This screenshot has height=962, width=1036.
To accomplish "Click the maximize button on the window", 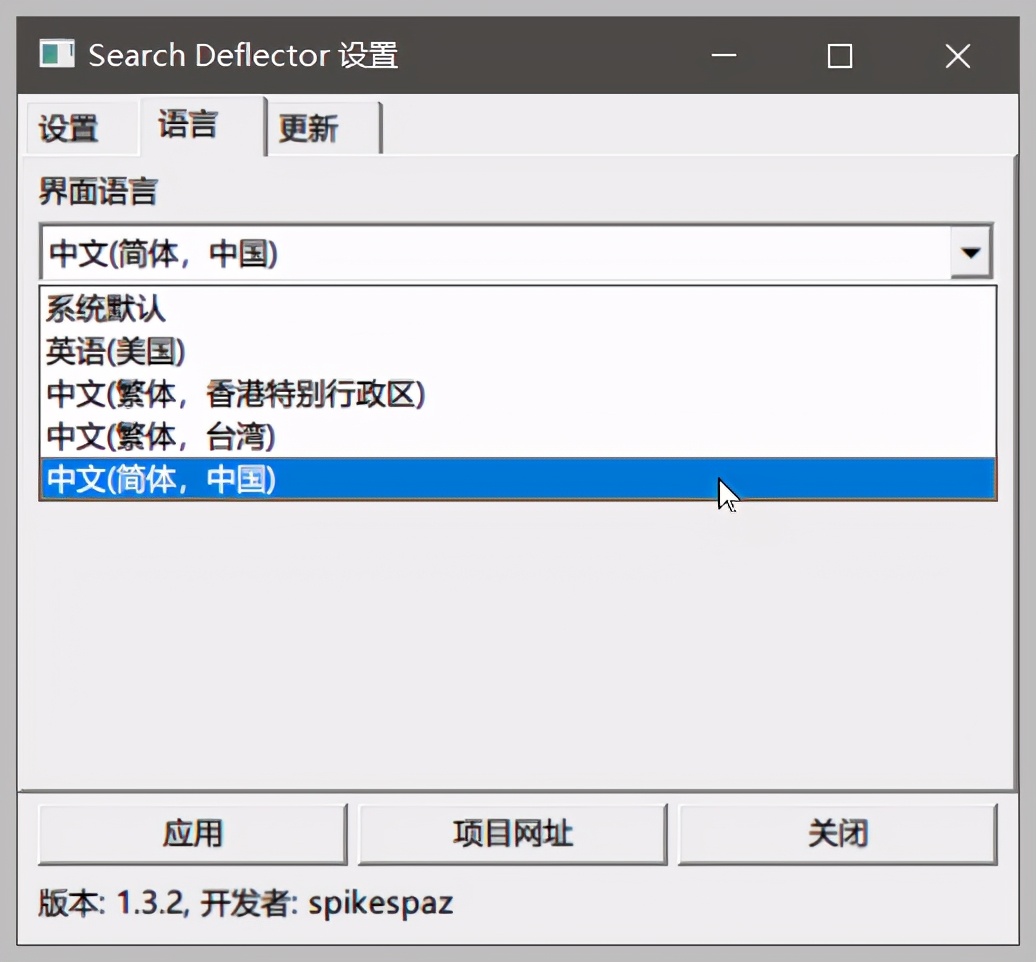I will coord(839,56).
